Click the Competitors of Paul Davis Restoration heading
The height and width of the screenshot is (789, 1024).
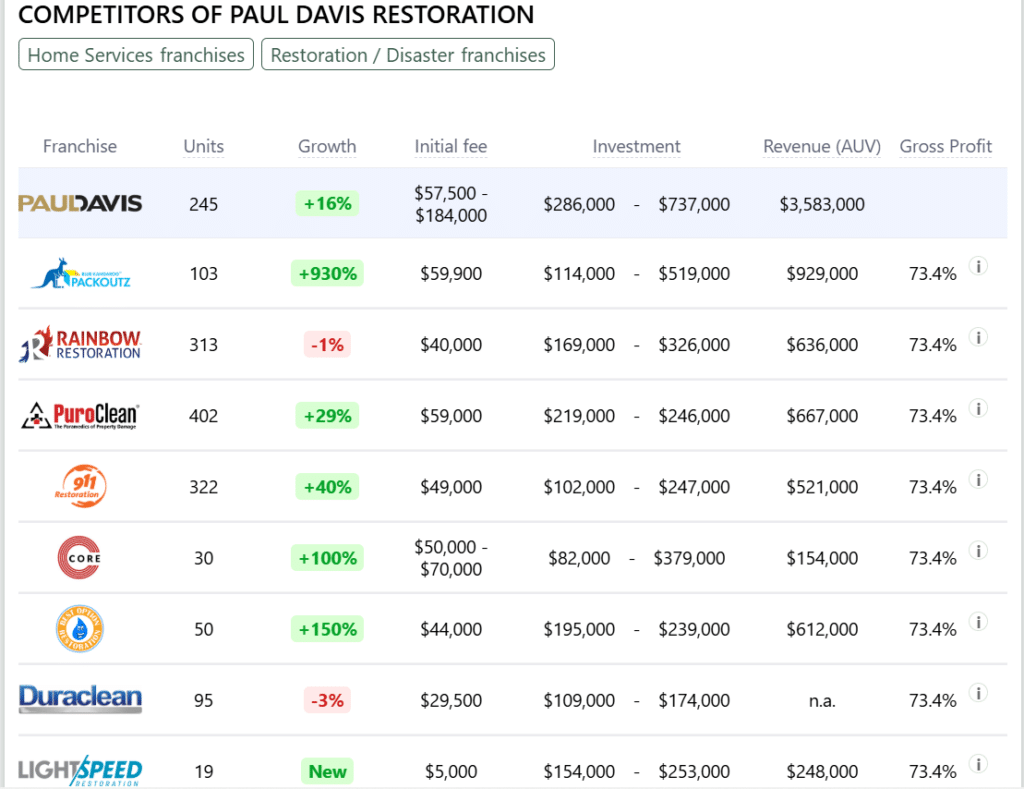[276, 14]
